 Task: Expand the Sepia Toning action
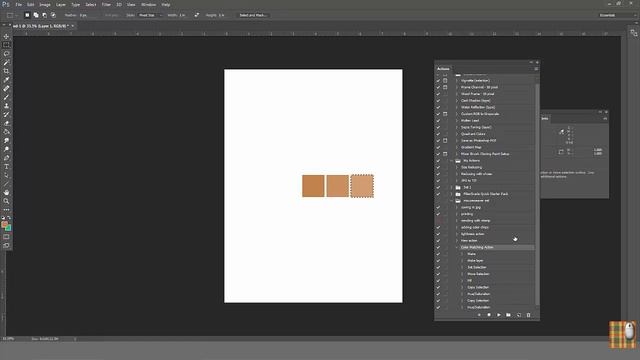(457, 127)
